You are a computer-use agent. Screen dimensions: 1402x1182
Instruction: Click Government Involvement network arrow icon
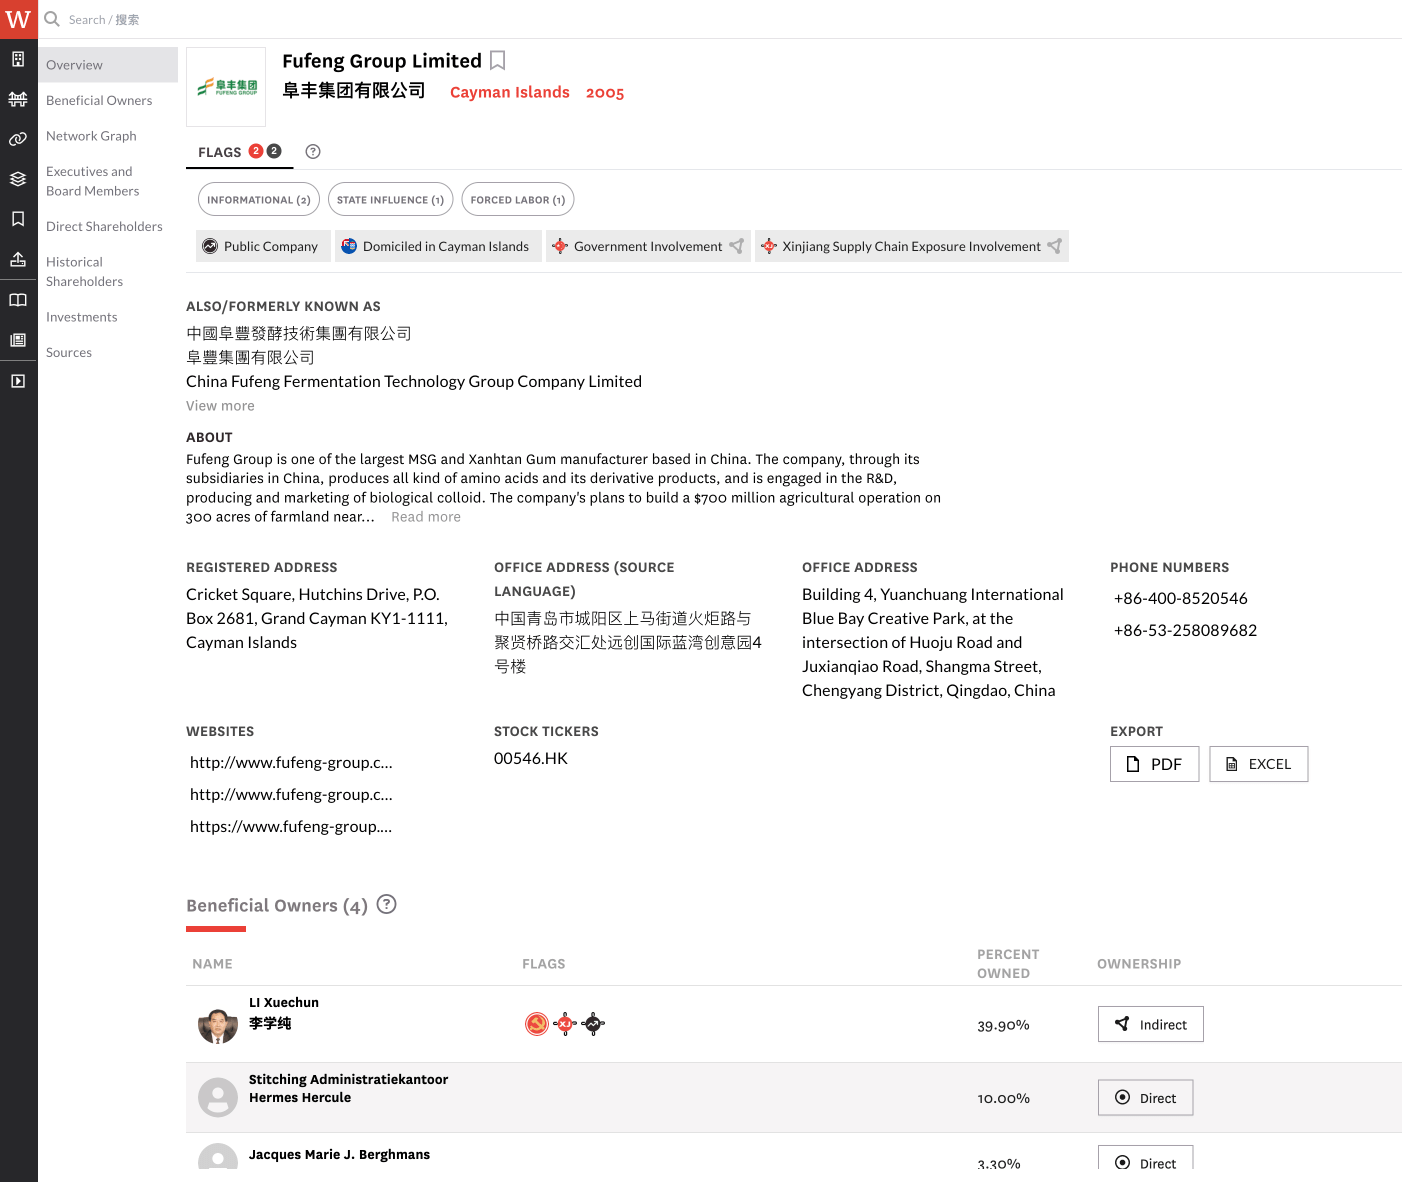pos(737,246)
